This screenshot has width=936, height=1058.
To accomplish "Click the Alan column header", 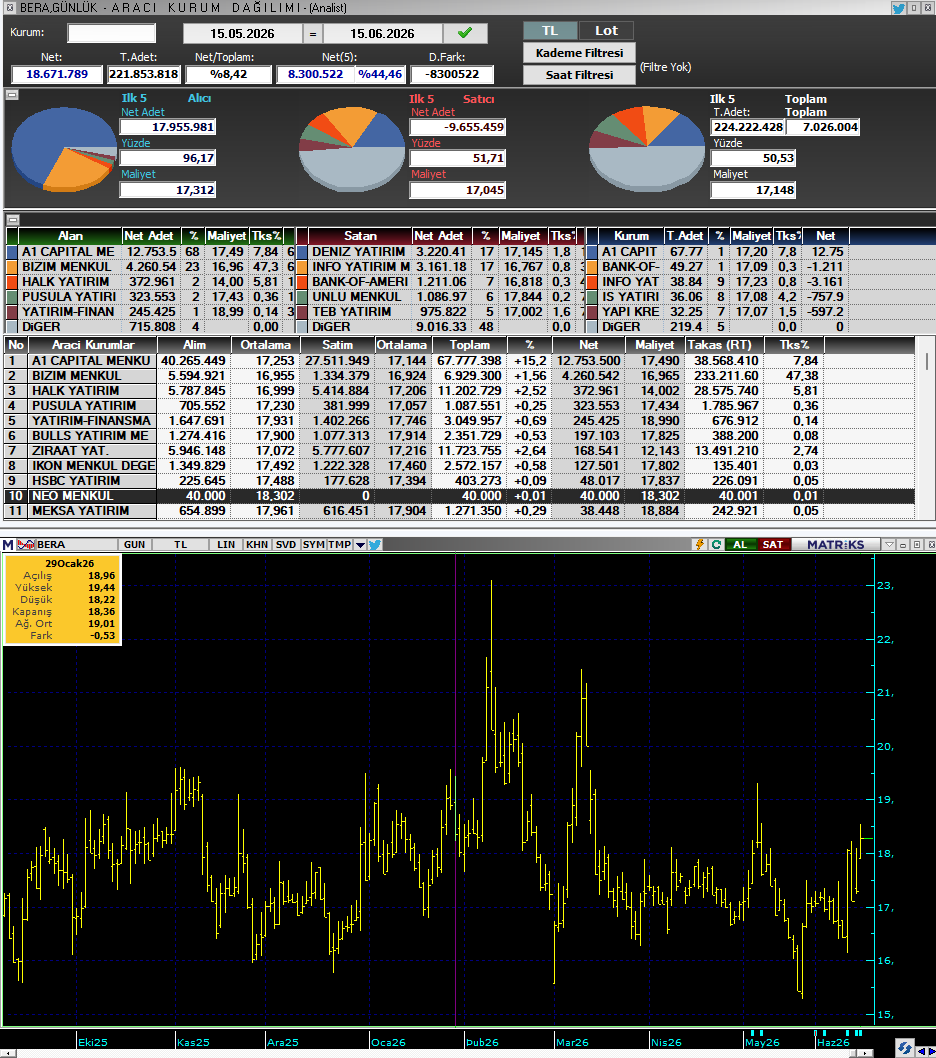I will [x=70, y=236].
